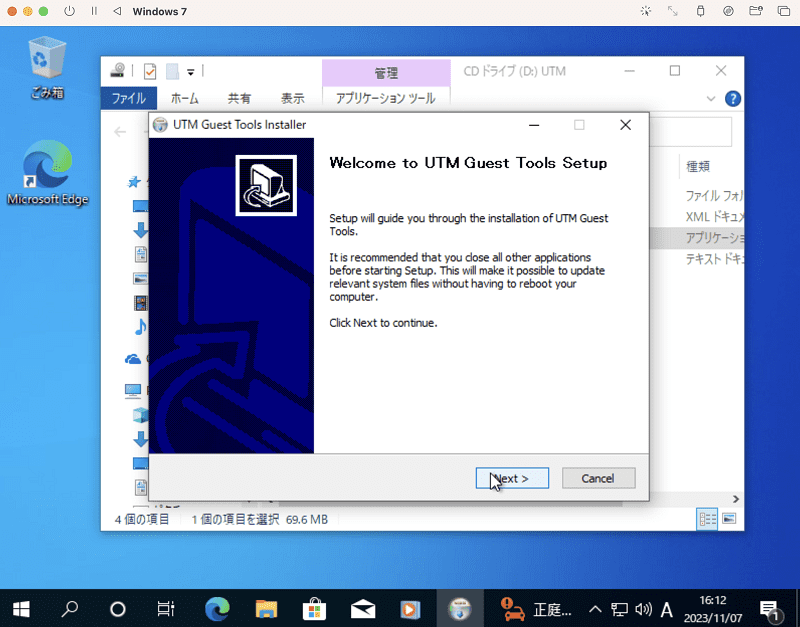The image size is (800, 627).
Task: Click the UTM restart triangle icon
Action: [117, 11]
